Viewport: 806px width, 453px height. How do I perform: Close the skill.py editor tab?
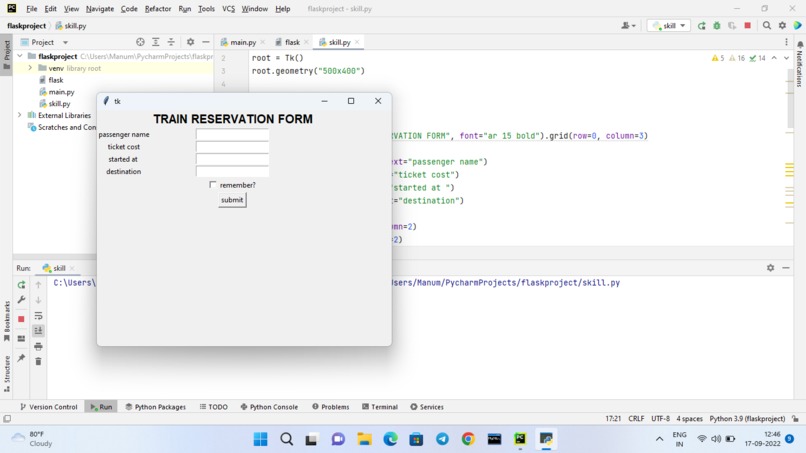(x=357, y=42)
